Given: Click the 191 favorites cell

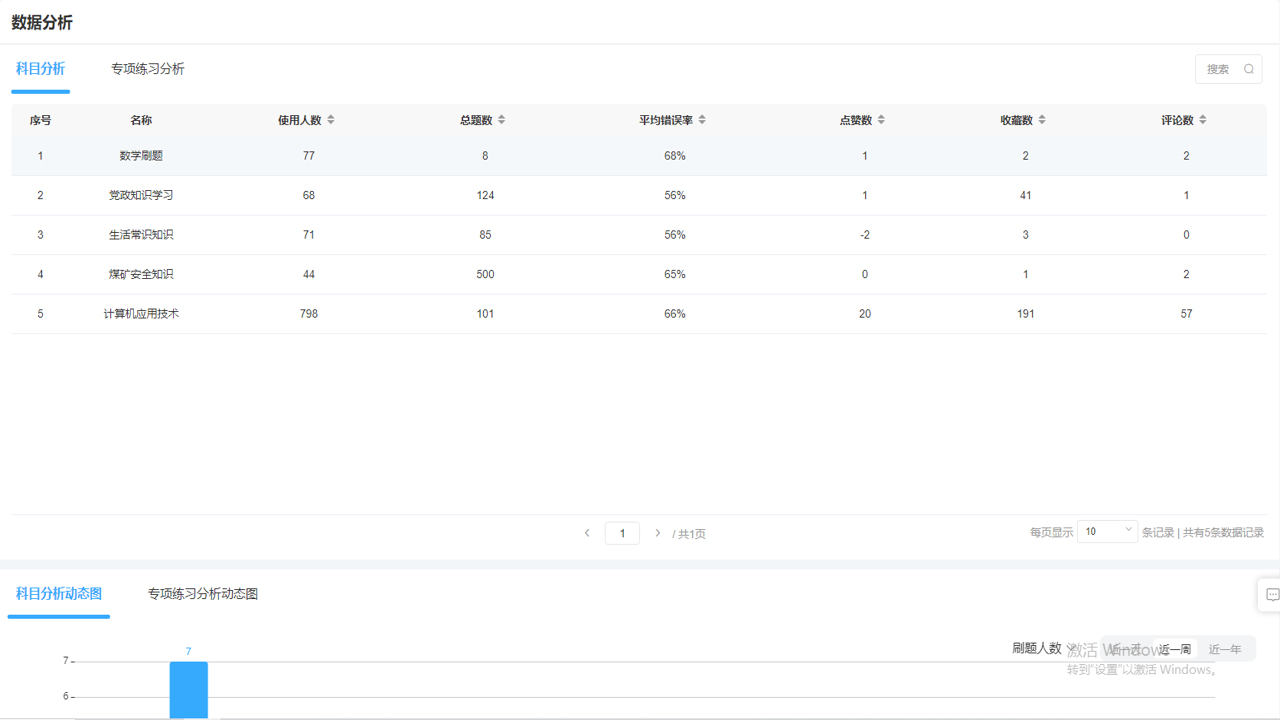Looking at the screenshot, I should [x=1026, y=314].
